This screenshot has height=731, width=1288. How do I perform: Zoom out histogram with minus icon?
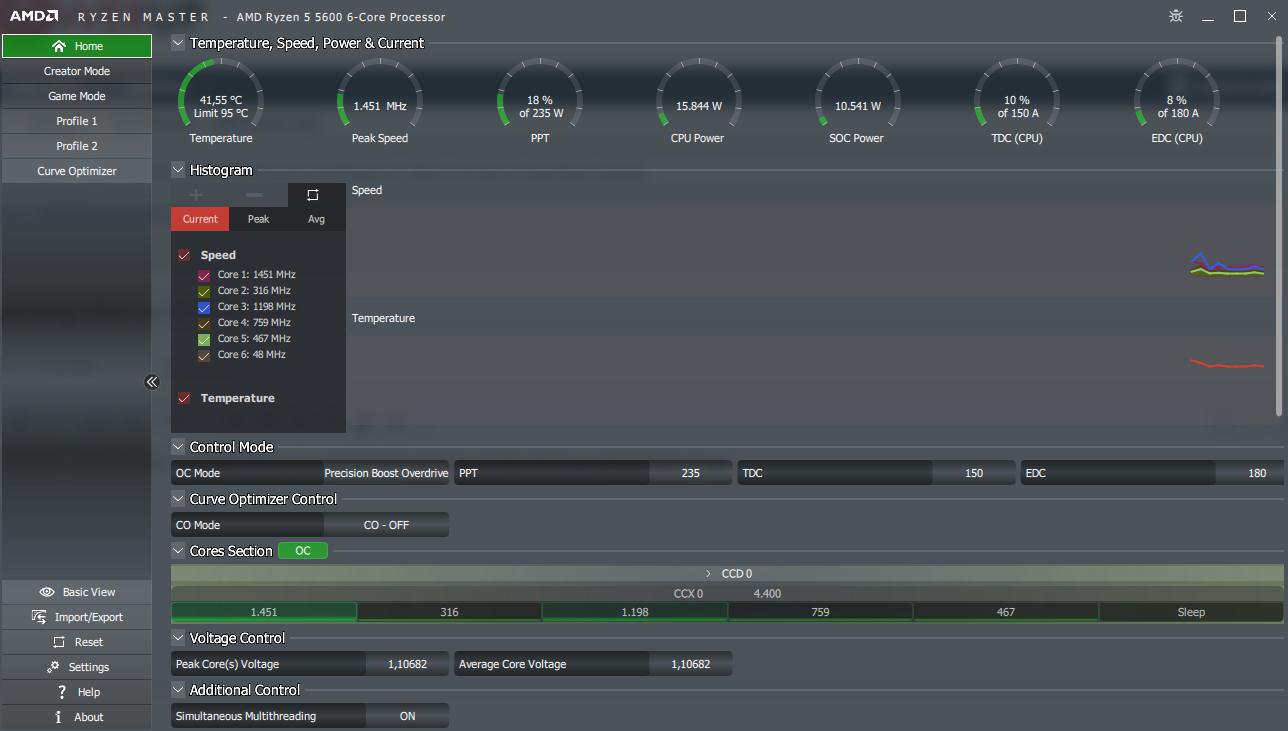254,195
